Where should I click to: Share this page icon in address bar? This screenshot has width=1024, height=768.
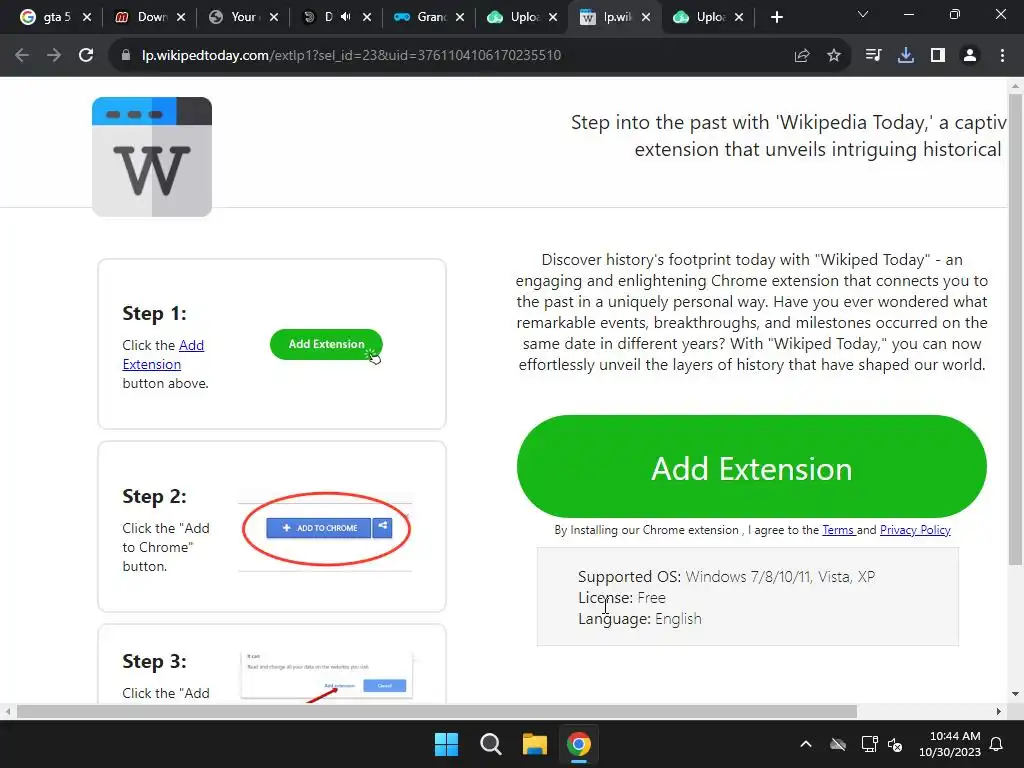(802, 56)
